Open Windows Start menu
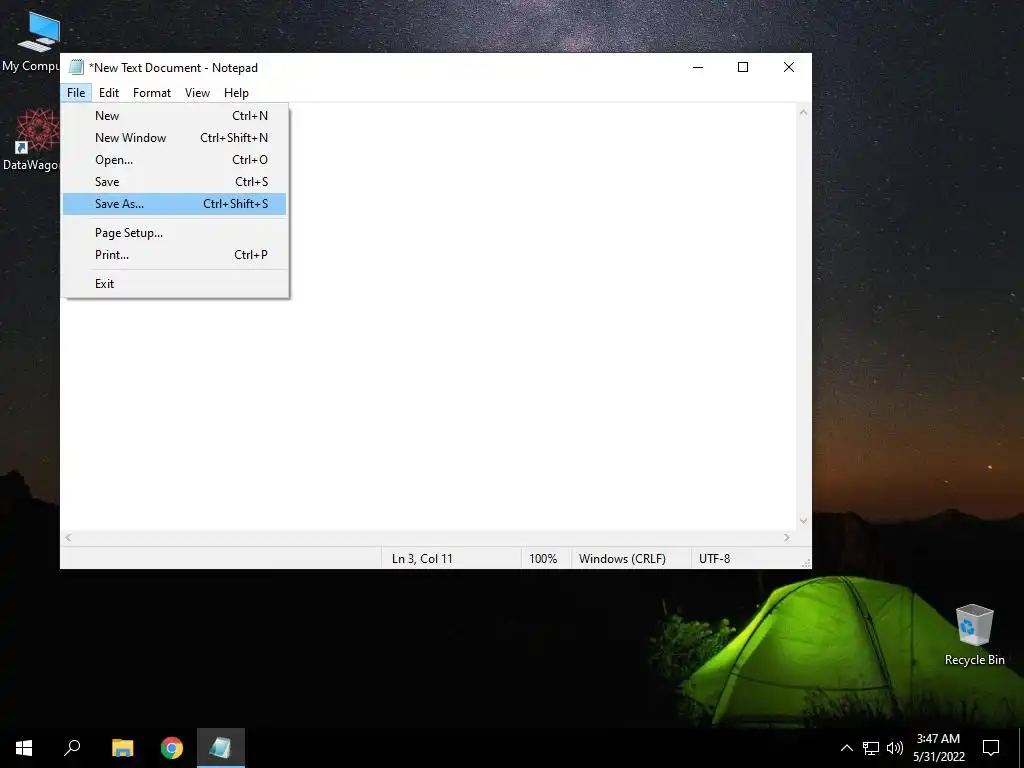Viewport: 1024px width, 768px height. [x=24, y=748]
